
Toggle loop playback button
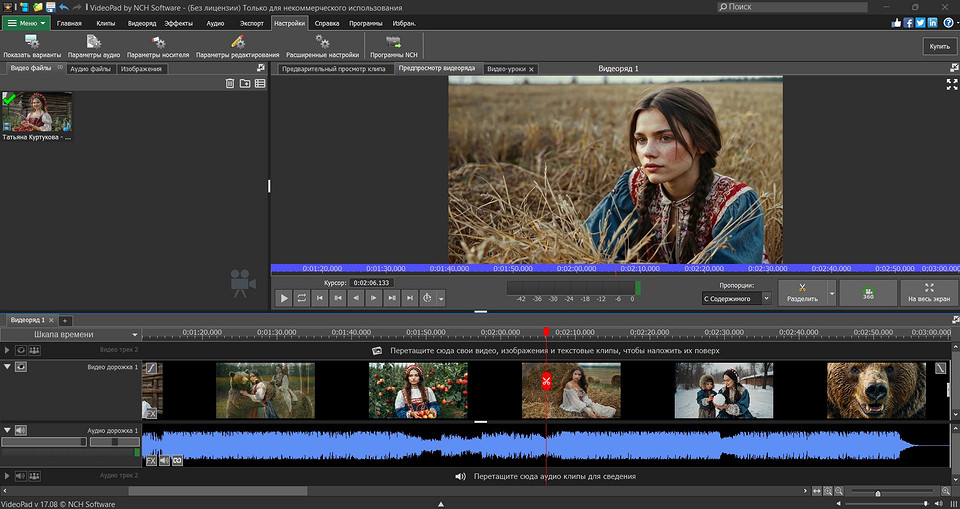click(302, 298)
